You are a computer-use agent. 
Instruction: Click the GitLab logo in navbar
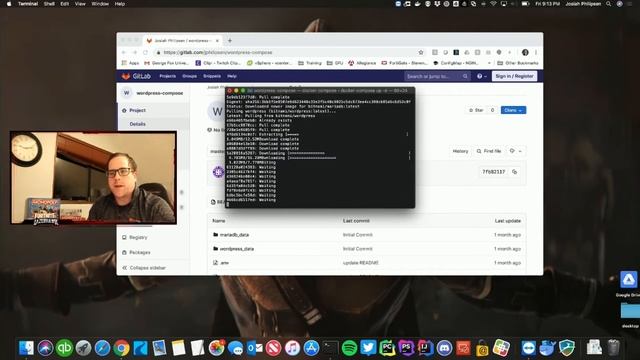[x=136, y=76]
